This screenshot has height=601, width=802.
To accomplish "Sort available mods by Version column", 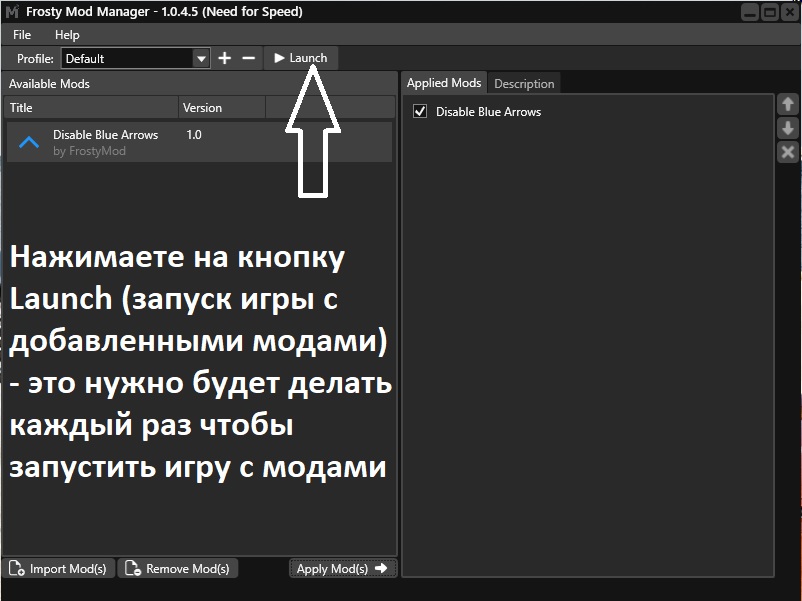I will (221, 107).
